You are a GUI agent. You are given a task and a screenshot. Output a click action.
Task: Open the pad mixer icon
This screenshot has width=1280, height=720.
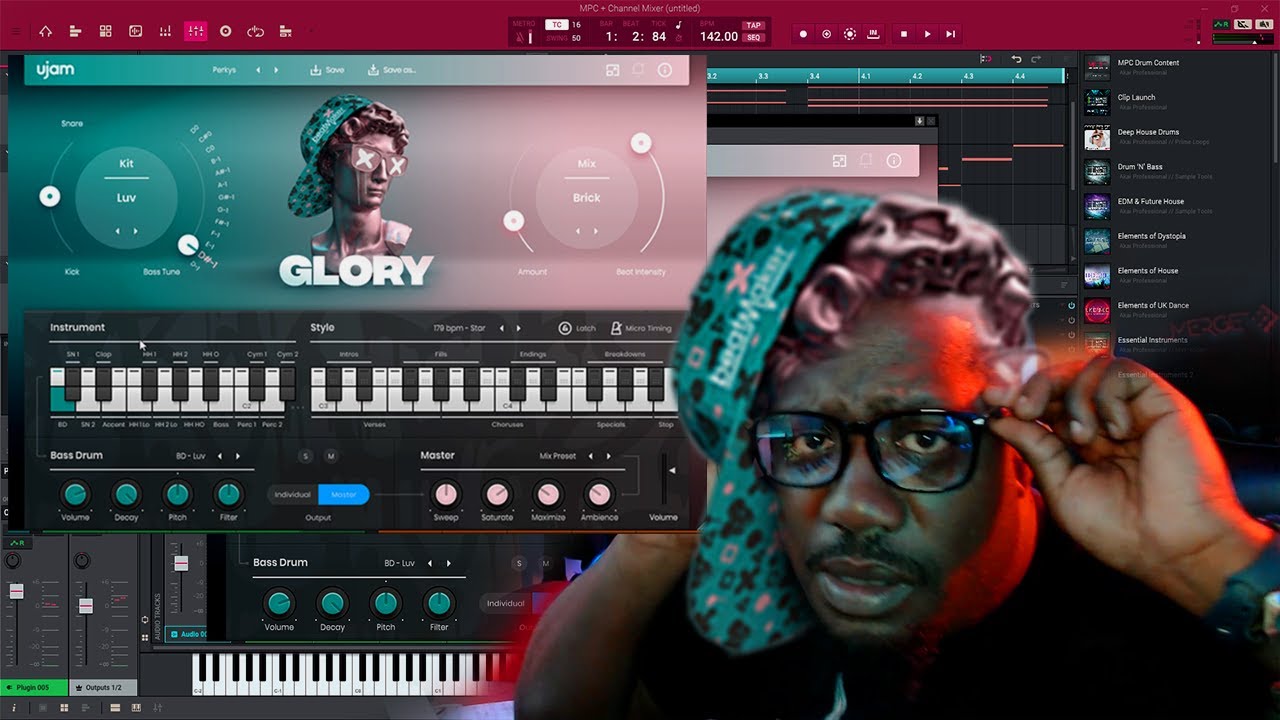tap(165, 32)
